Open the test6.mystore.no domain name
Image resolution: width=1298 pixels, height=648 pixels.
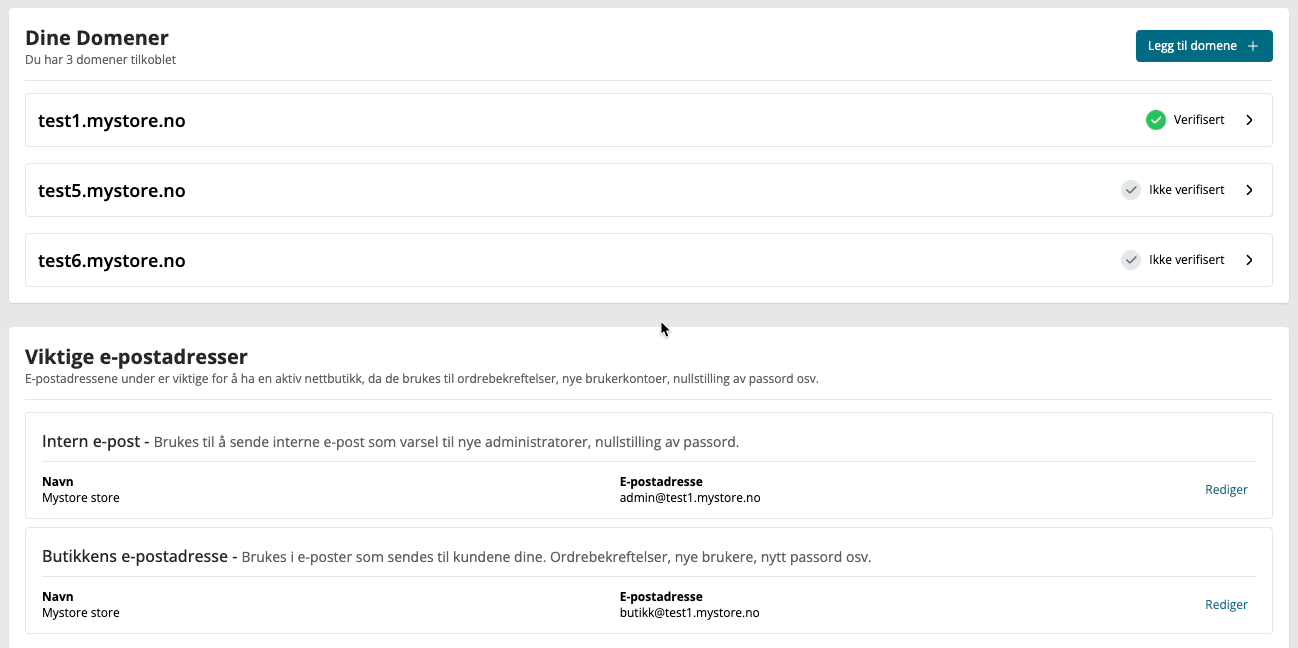pos(112,261)
